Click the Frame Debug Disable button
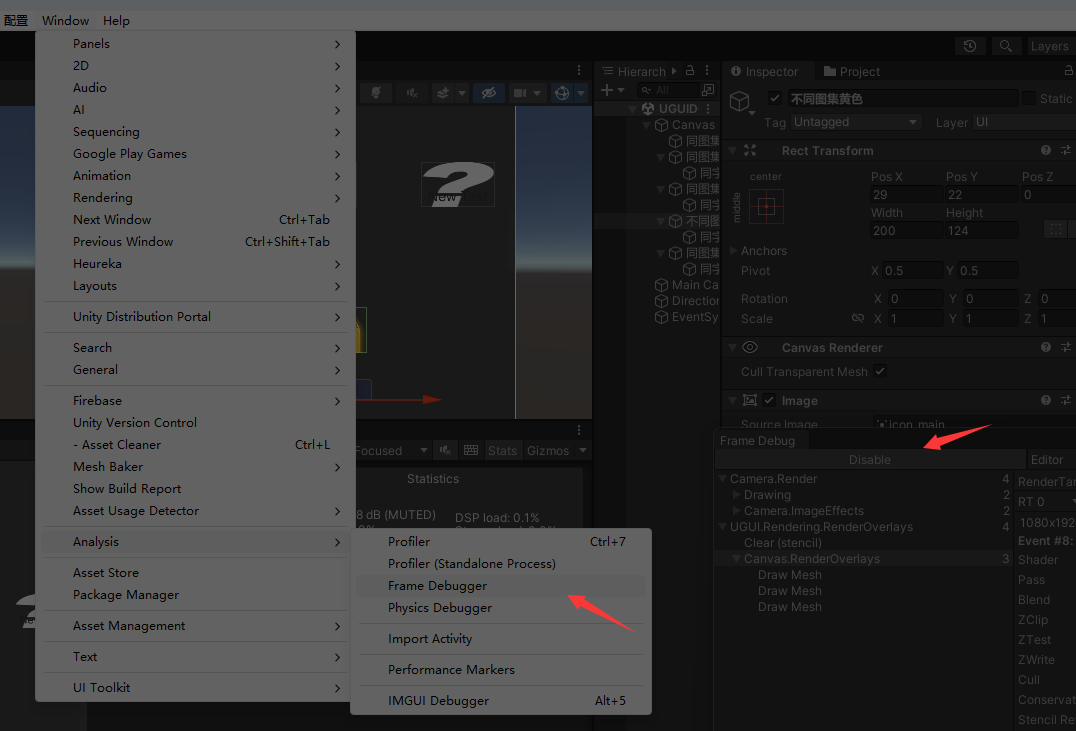The width and height of the screenshot is (1076, 731). point(869,460)
